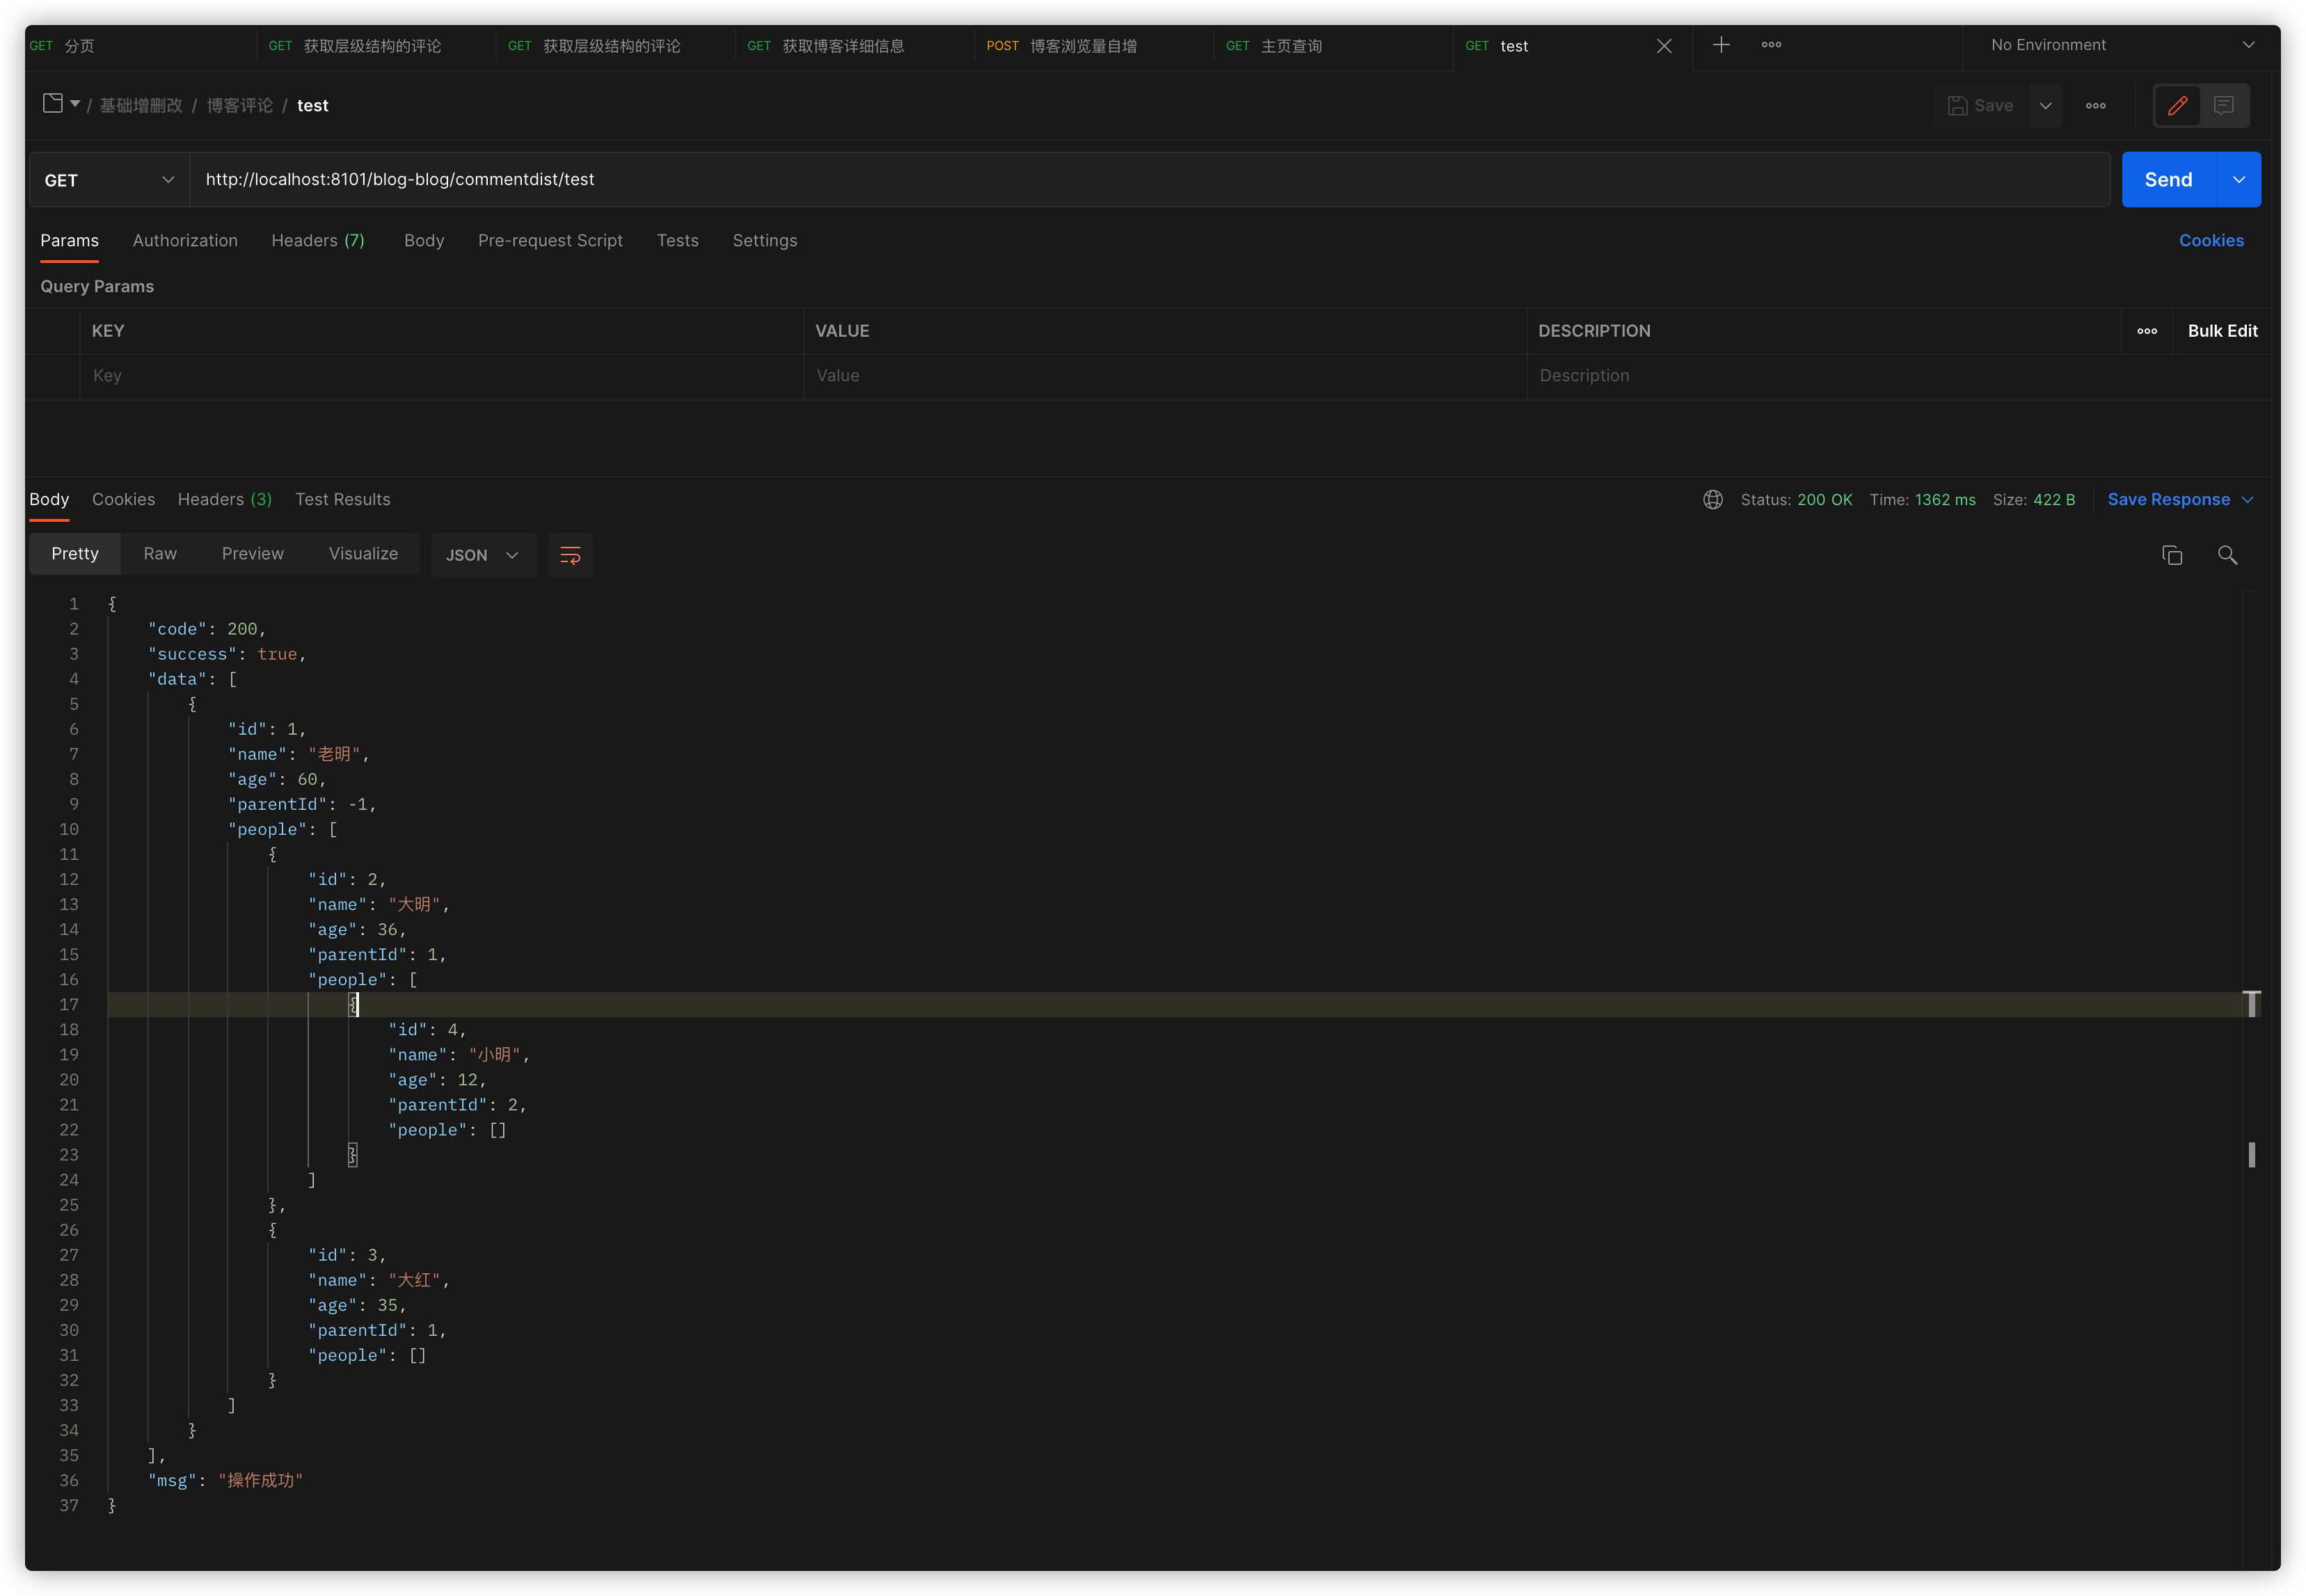This screenshot has width=2306, height=1596.
Task: Open the Cookies link
Action: coord(2211,241)
